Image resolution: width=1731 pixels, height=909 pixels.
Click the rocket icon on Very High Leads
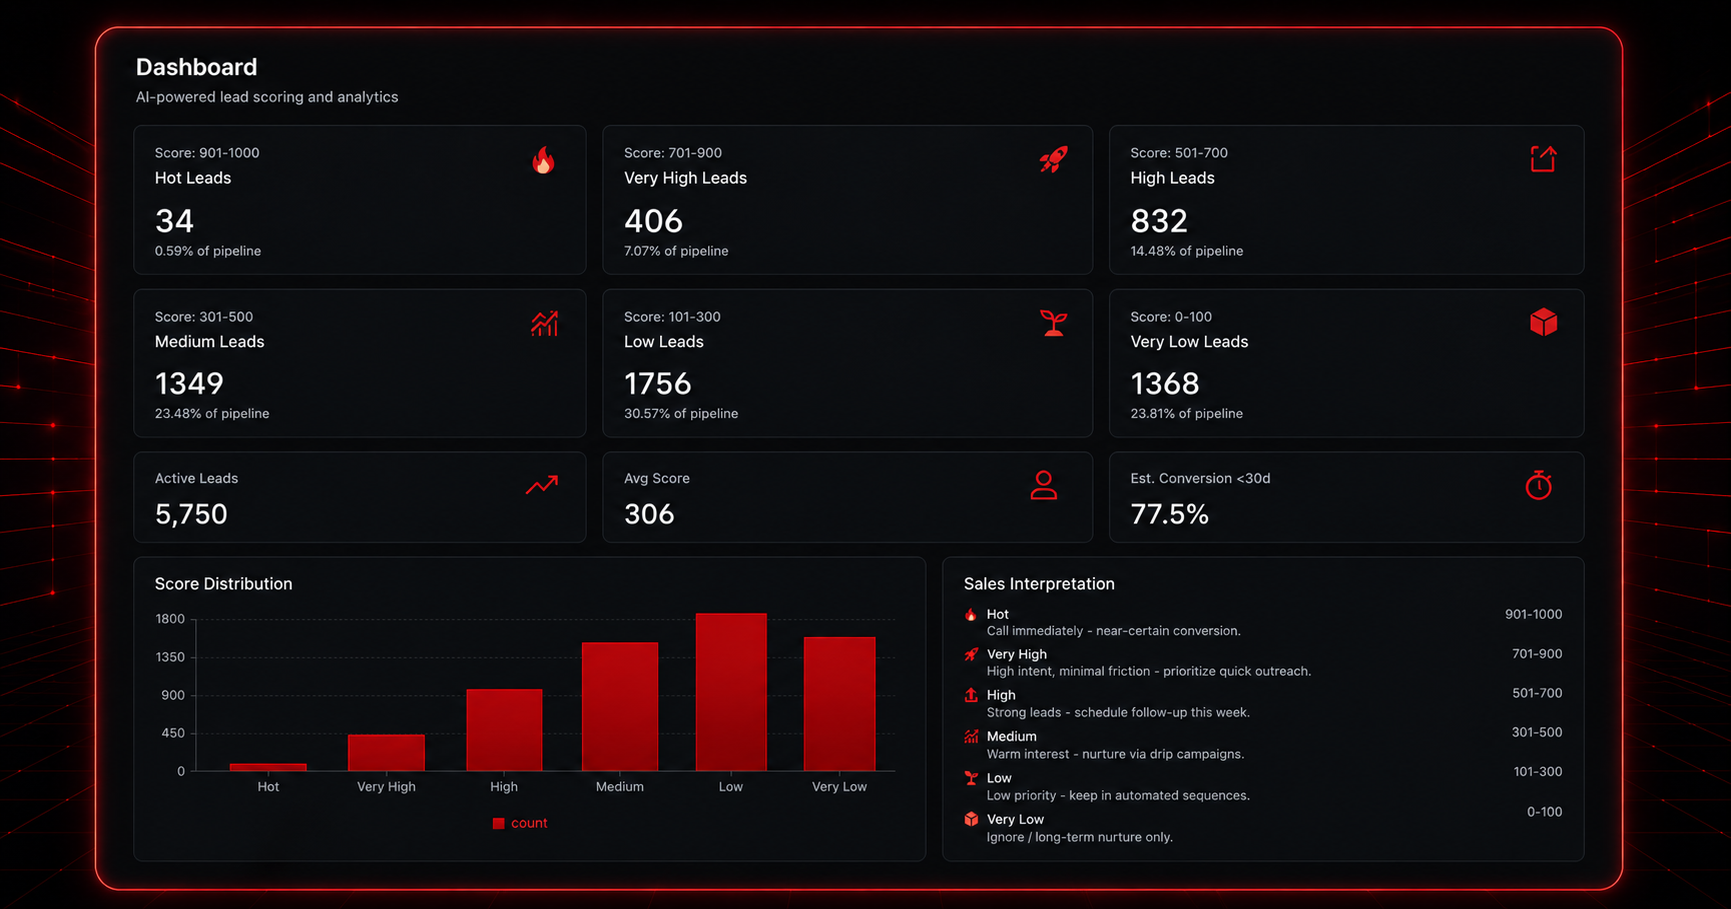click(x=1053, y=159)
